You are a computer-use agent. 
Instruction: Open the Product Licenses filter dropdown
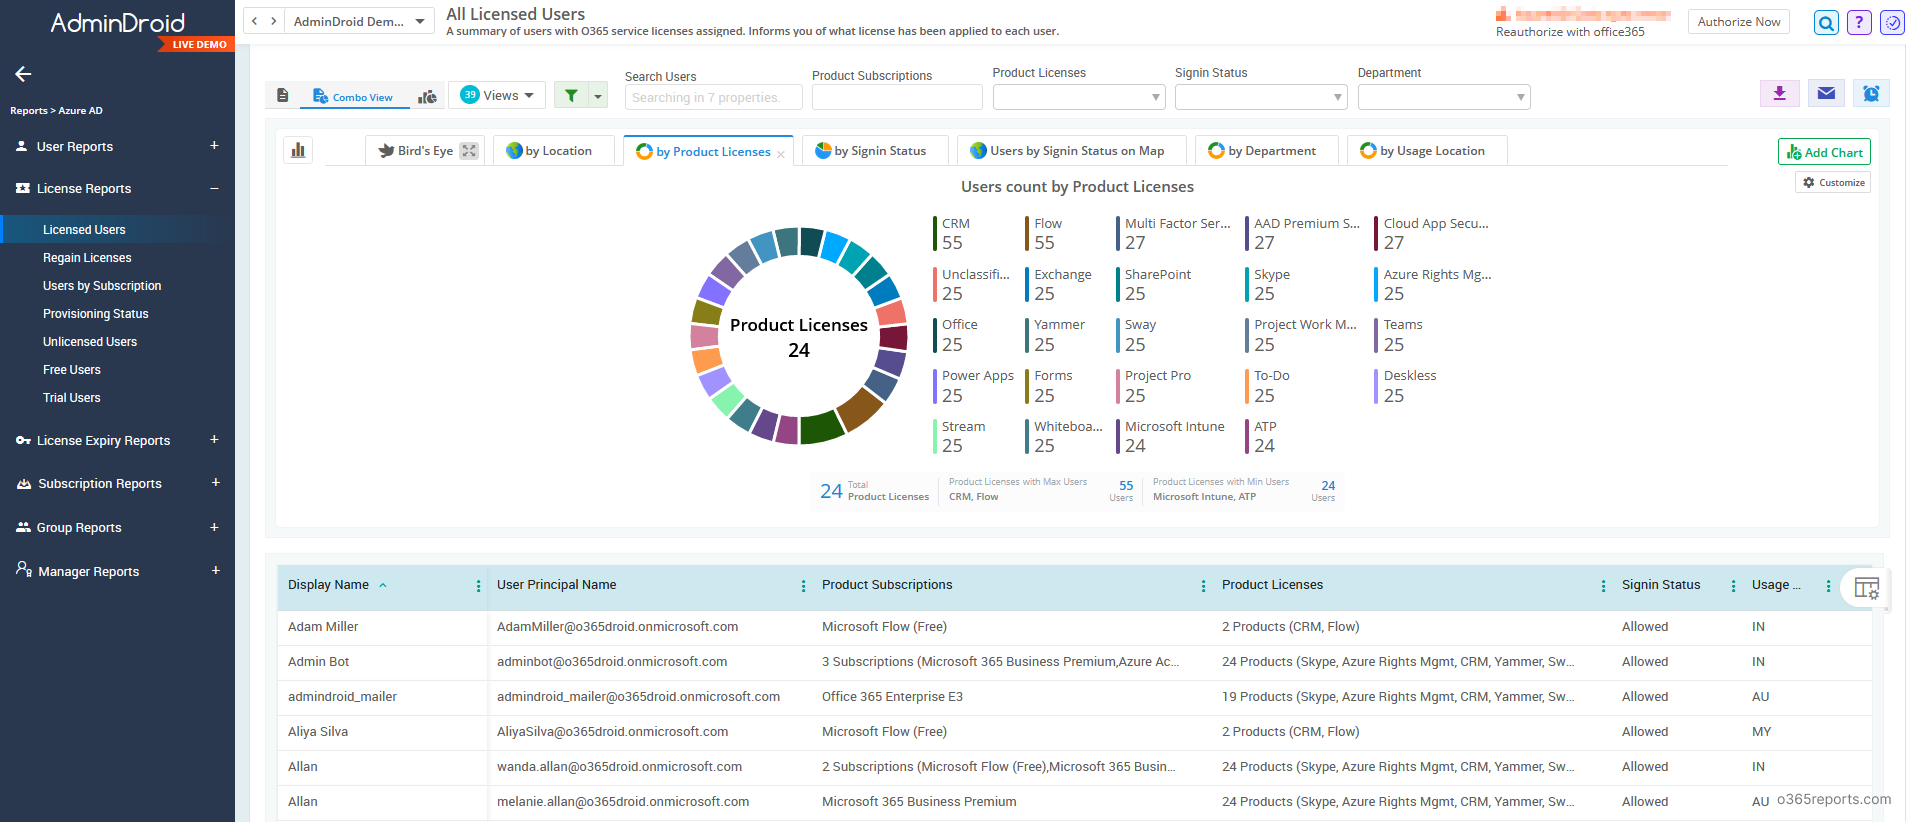1078,97
